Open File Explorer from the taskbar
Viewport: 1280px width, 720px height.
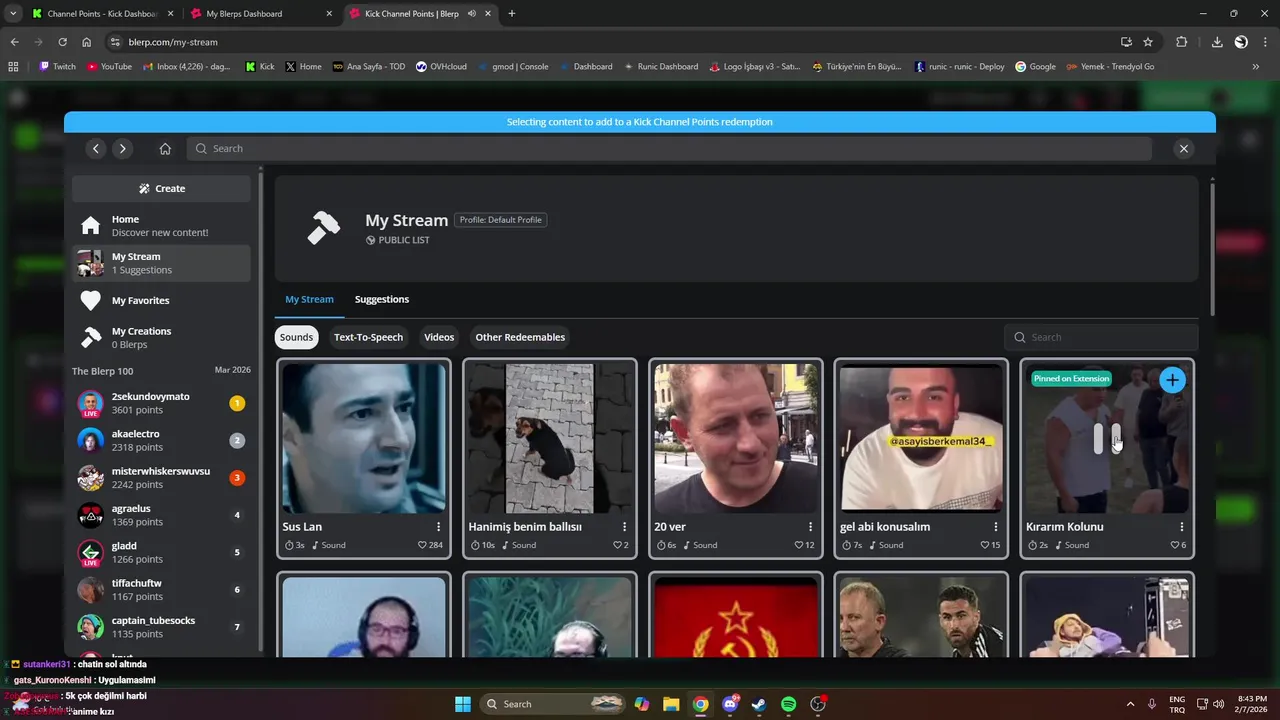click(x=671, y=704)
